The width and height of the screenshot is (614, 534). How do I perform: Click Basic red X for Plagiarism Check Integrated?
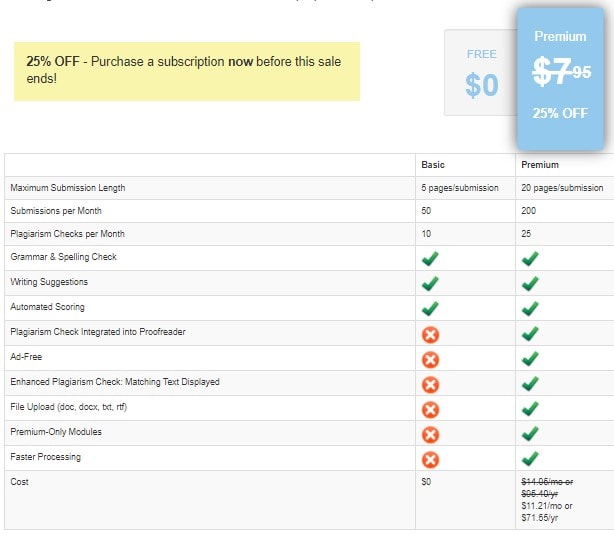[x=431, y=333]
